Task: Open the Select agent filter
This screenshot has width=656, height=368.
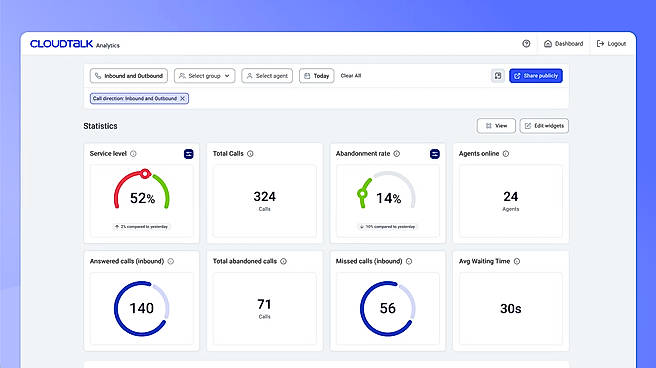Action: 267,76
